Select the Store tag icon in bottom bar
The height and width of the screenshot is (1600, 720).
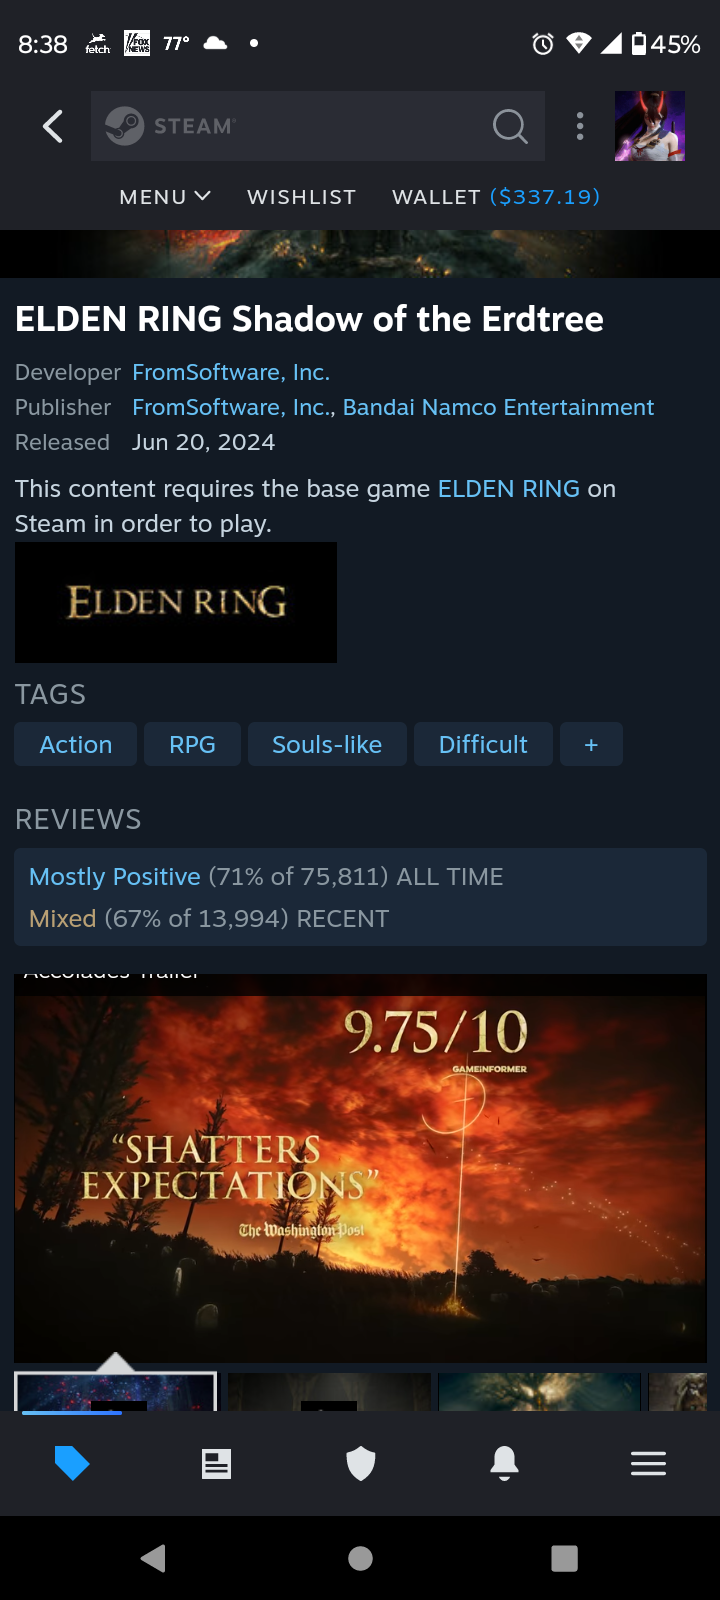pos(72,1464)
